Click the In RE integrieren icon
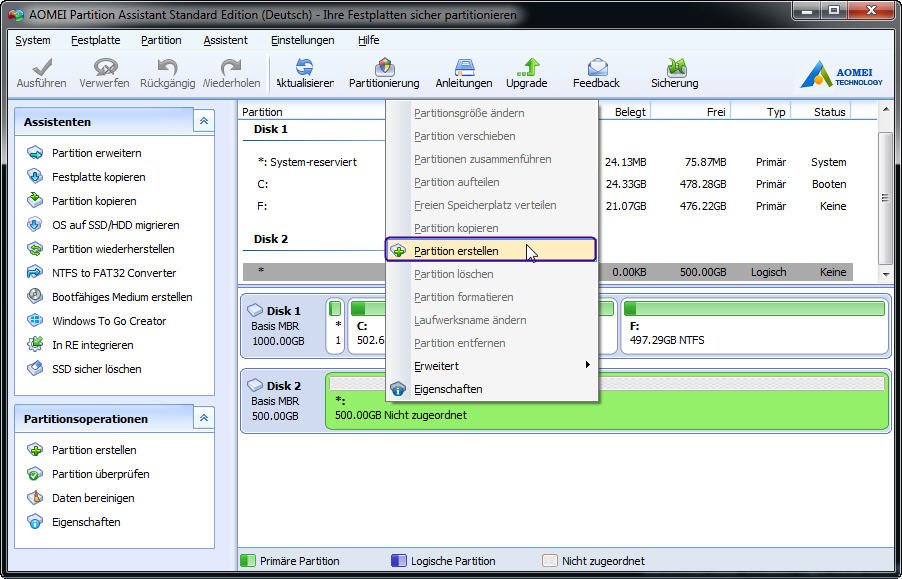Image resolution: width=902 pixels, height=579 pixels. tap(35, 345)
